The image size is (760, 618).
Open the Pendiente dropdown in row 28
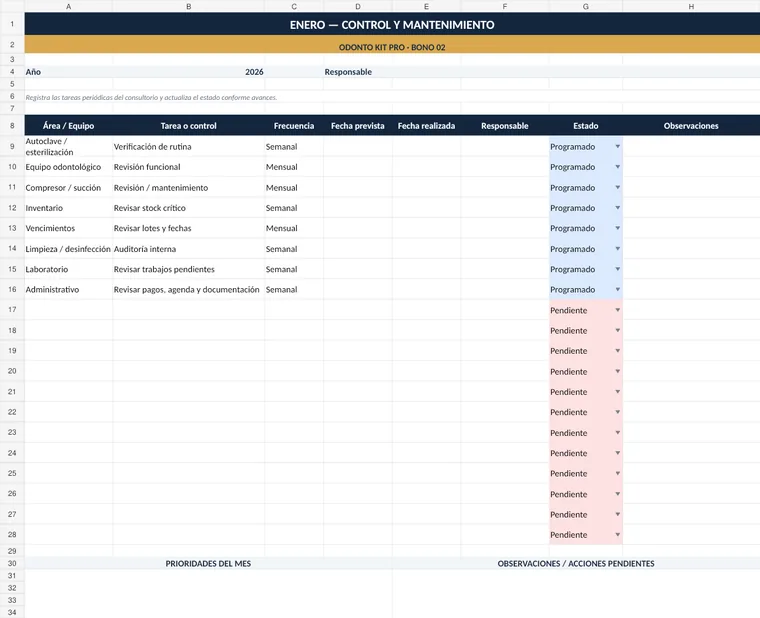(x=618, y=535)
